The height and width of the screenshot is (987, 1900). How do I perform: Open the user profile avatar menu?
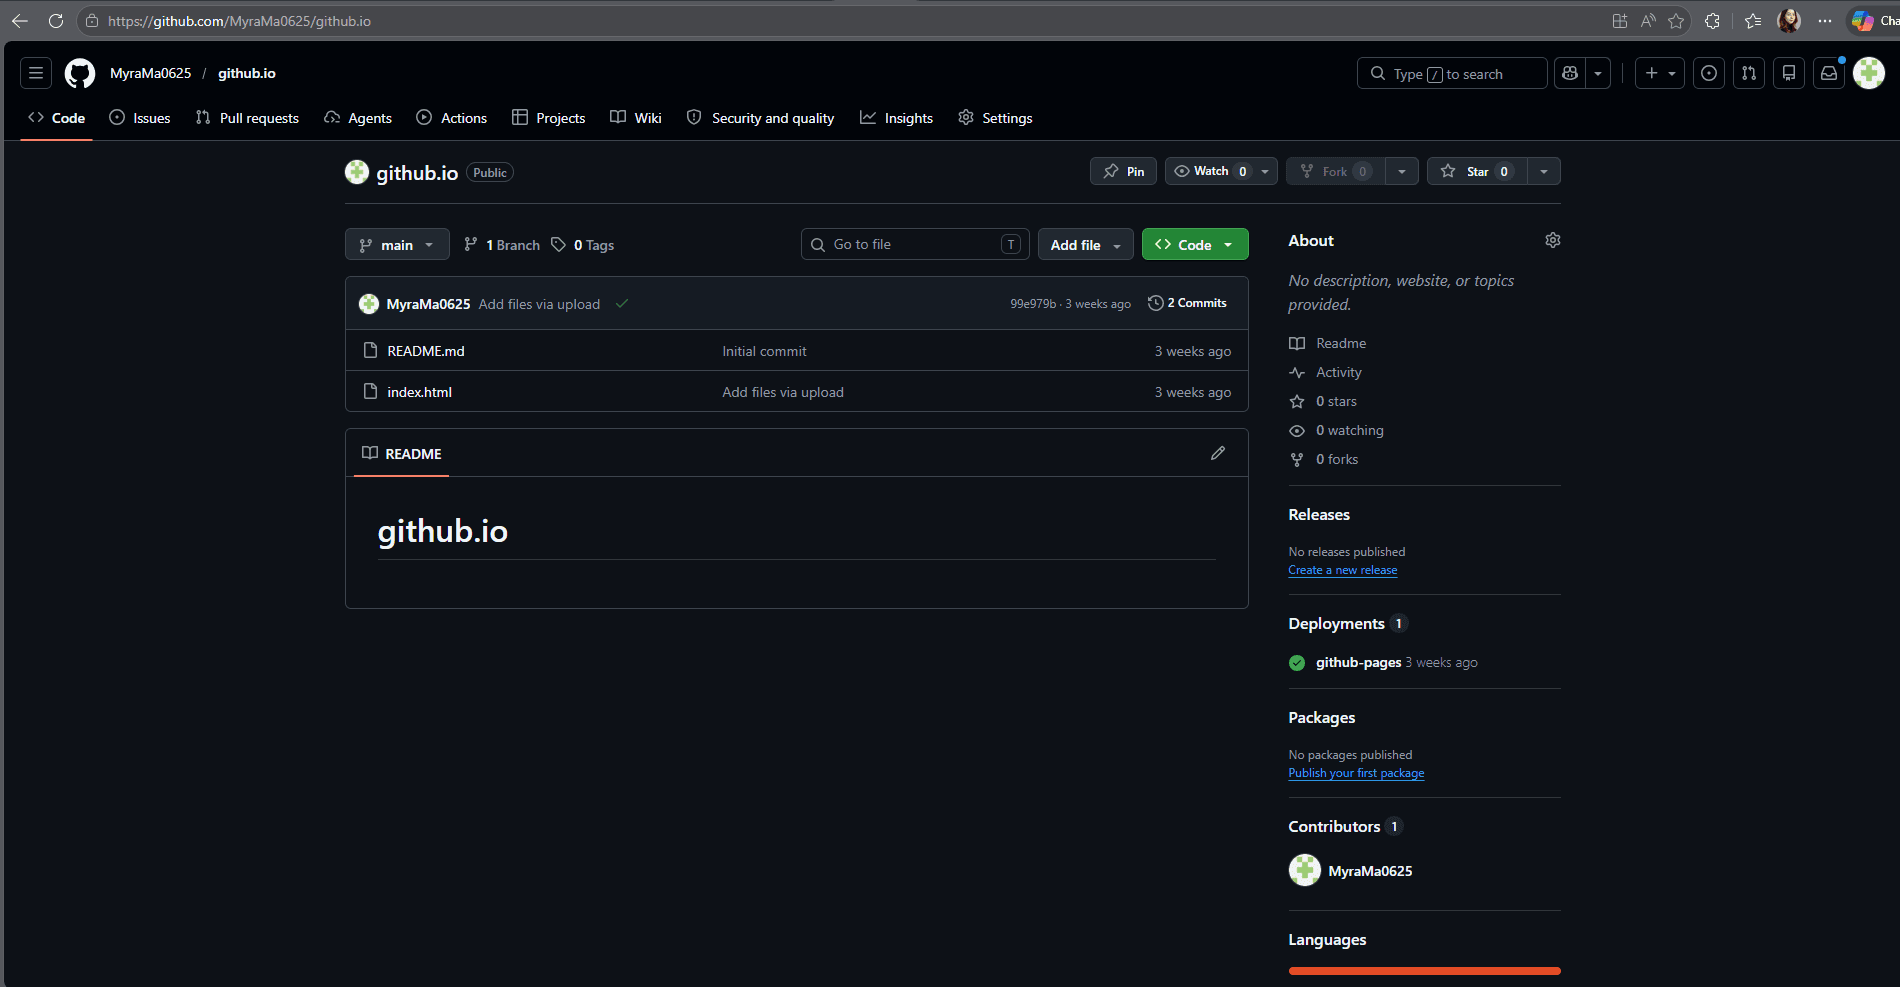coord(1869,73)
